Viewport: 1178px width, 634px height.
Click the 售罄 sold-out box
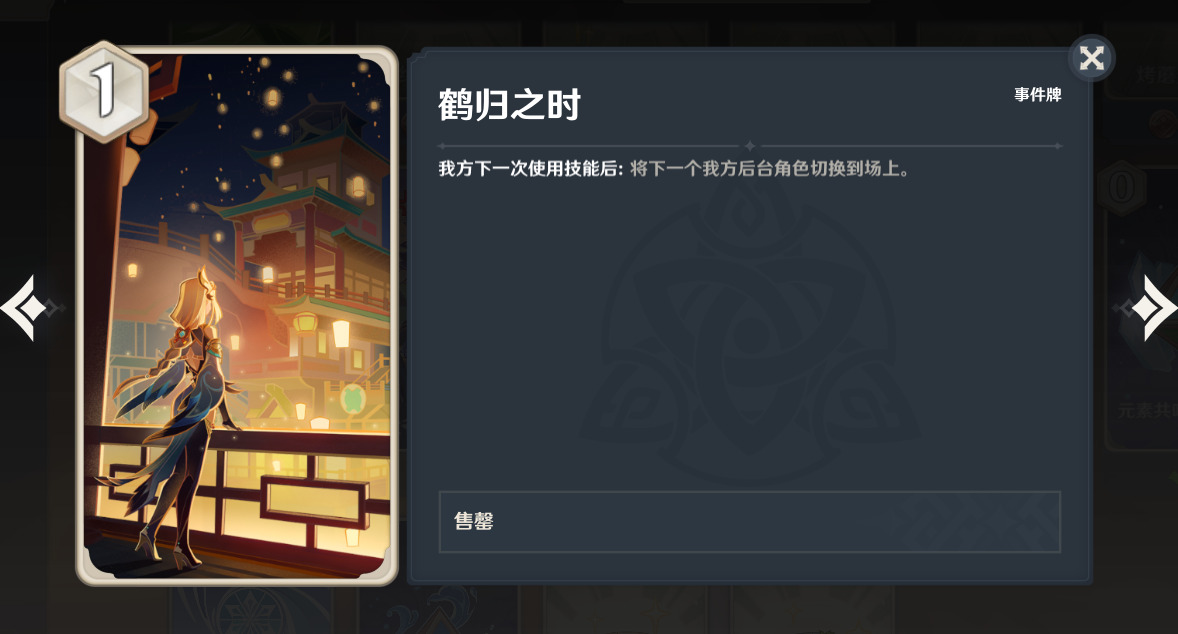749,522
